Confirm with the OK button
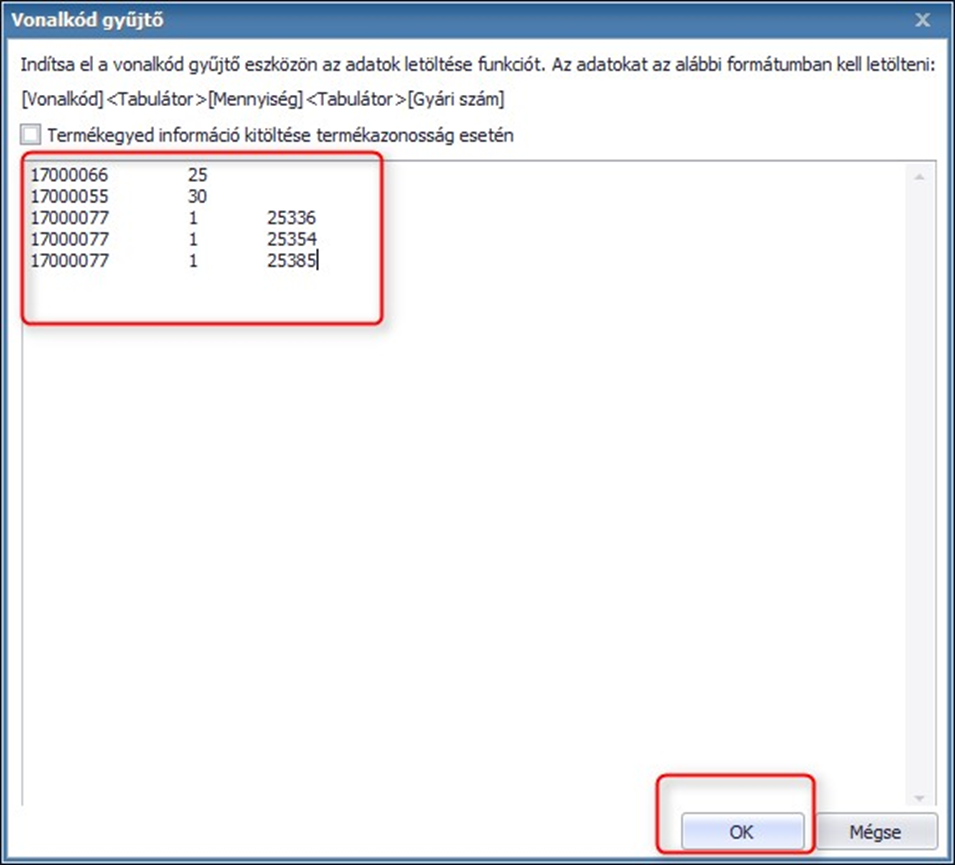 point(742,831)
